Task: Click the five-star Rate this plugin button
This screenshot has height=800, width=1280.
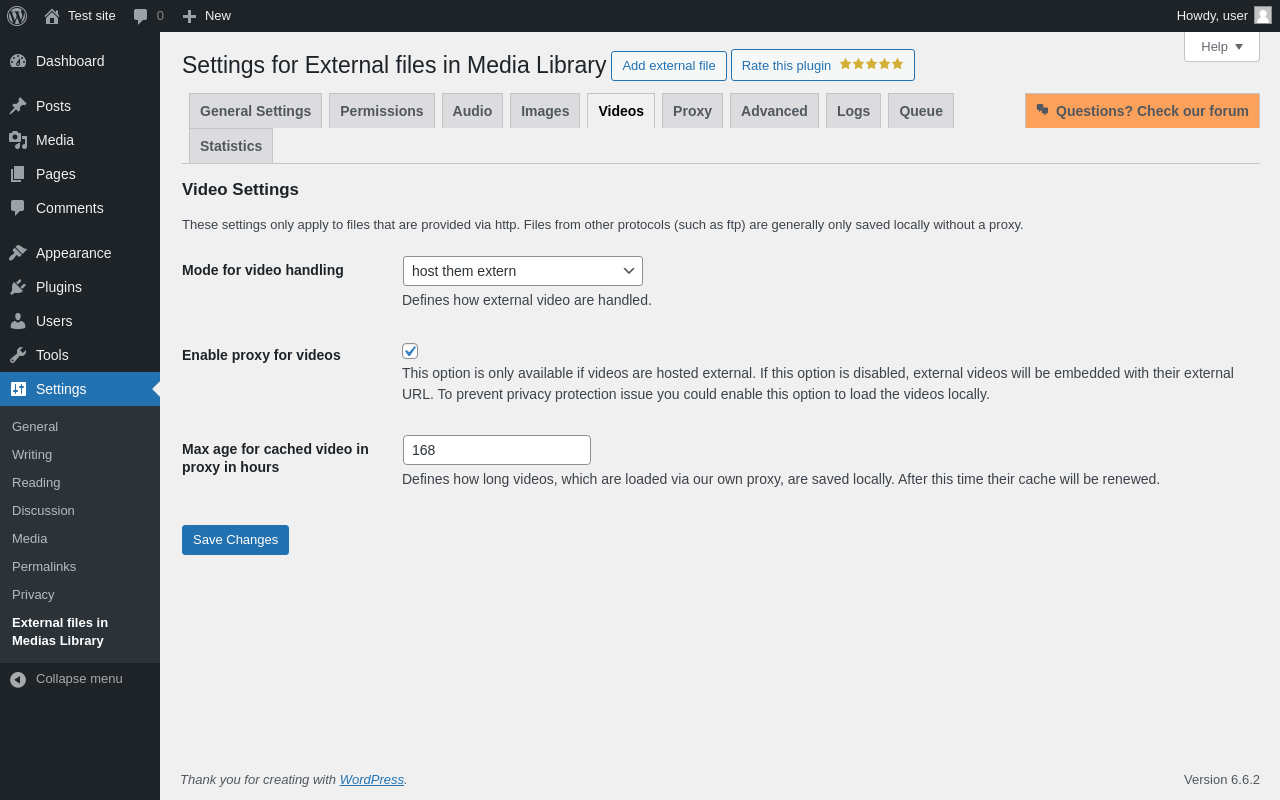Action: (x=822, y=65)
